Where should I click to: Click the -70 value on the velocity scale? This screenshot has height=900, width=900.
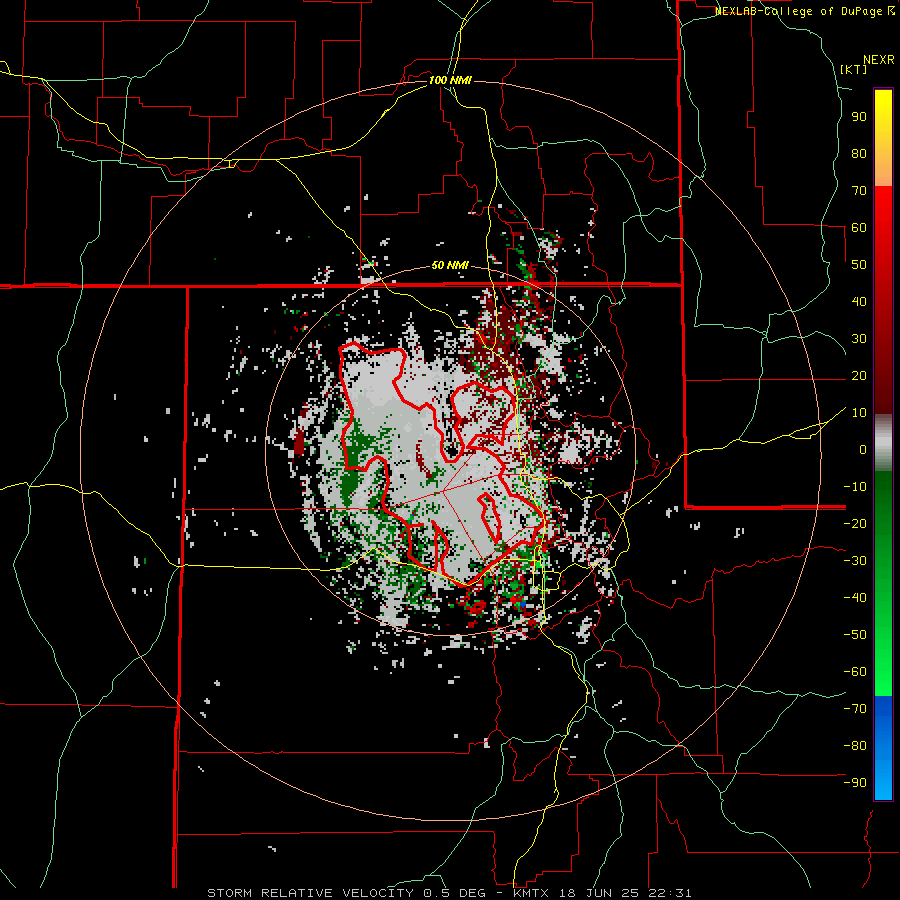855,708
